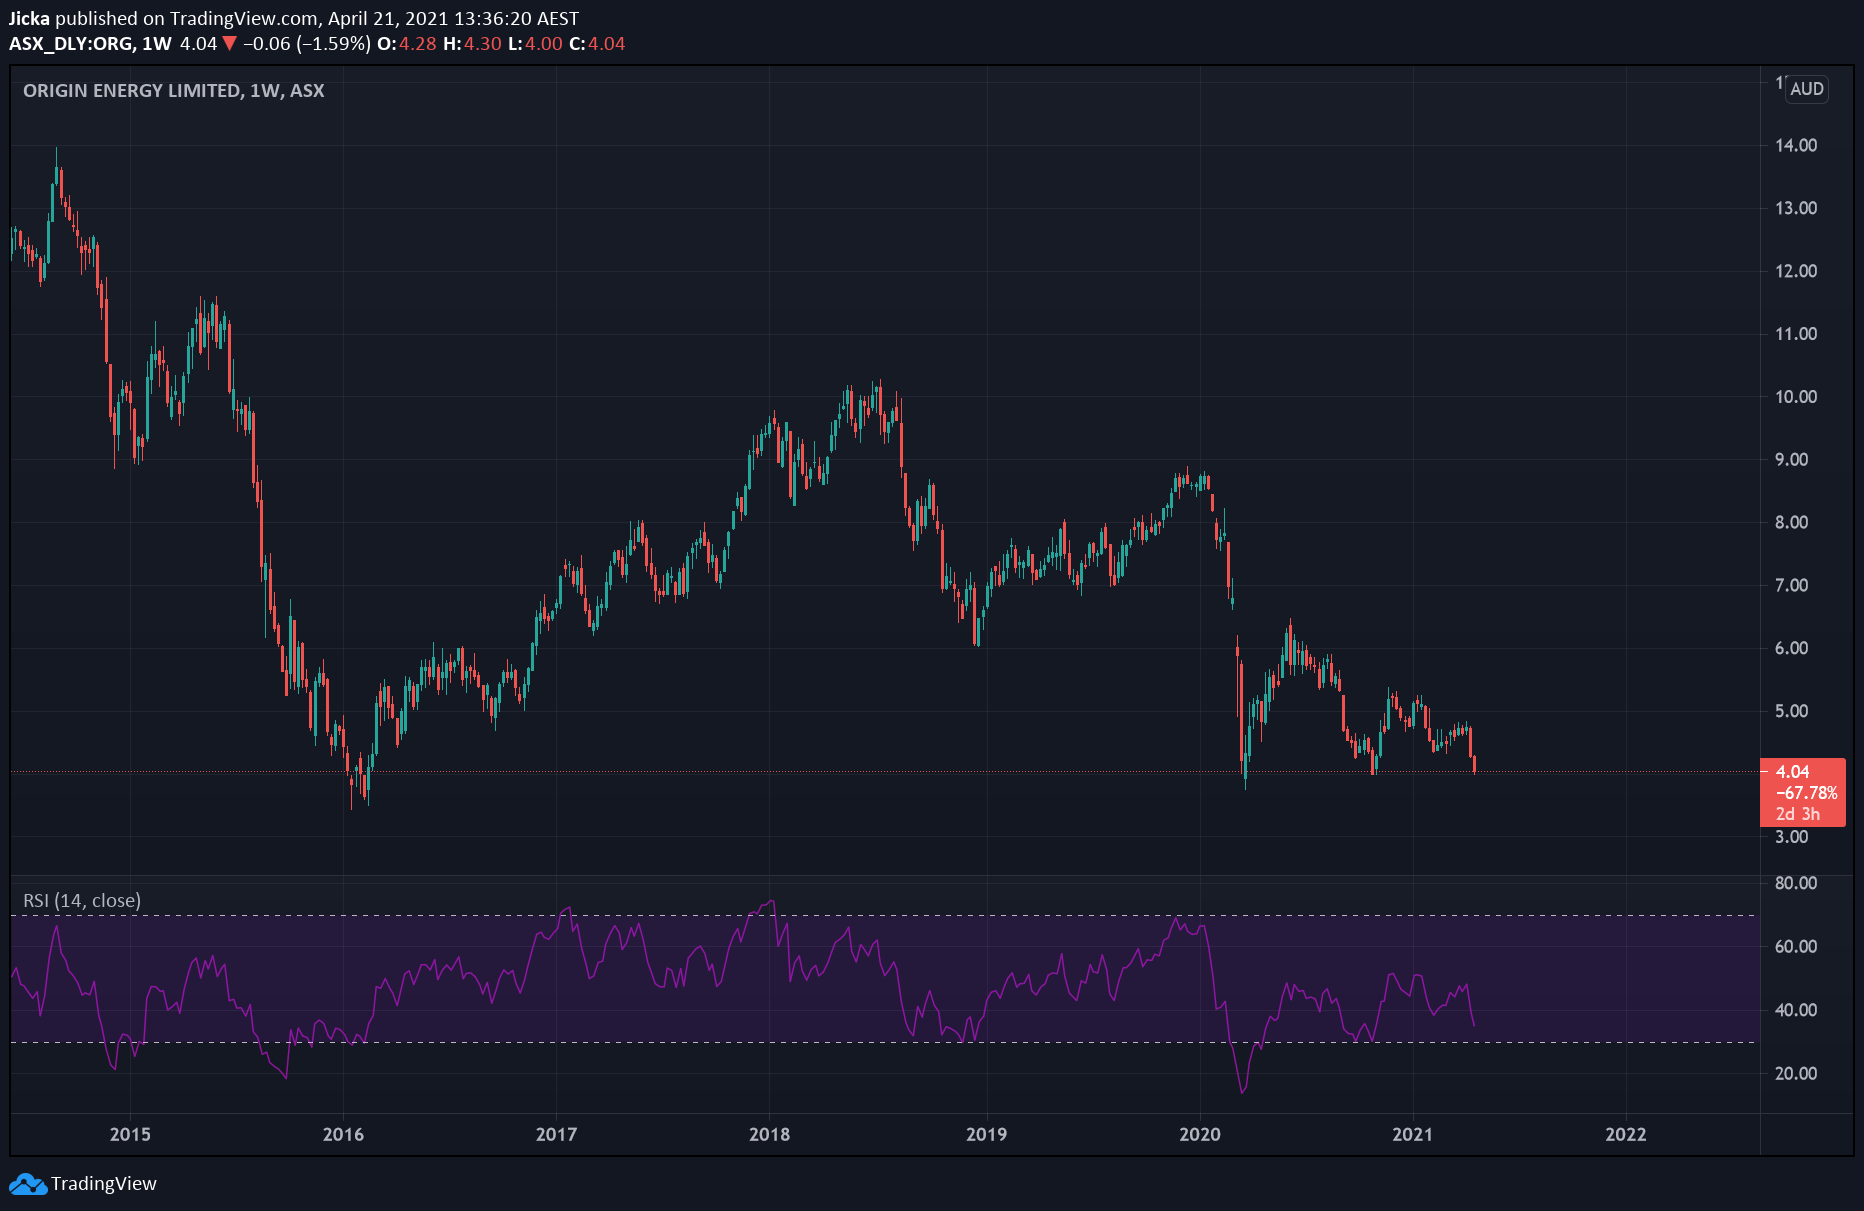
Task: Click the 5.00 price axis label
Action: pos(1791,712)
